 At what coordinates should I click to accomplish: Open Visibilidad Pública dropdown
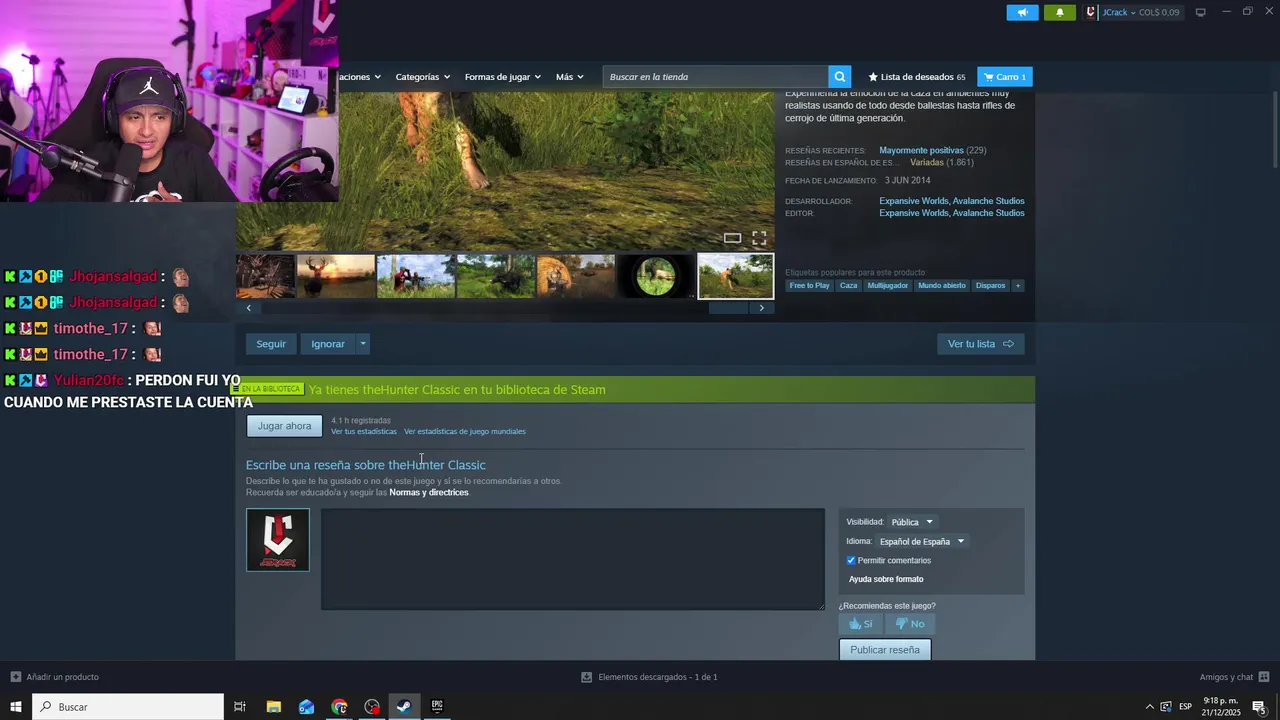click(x=912, y=522)
